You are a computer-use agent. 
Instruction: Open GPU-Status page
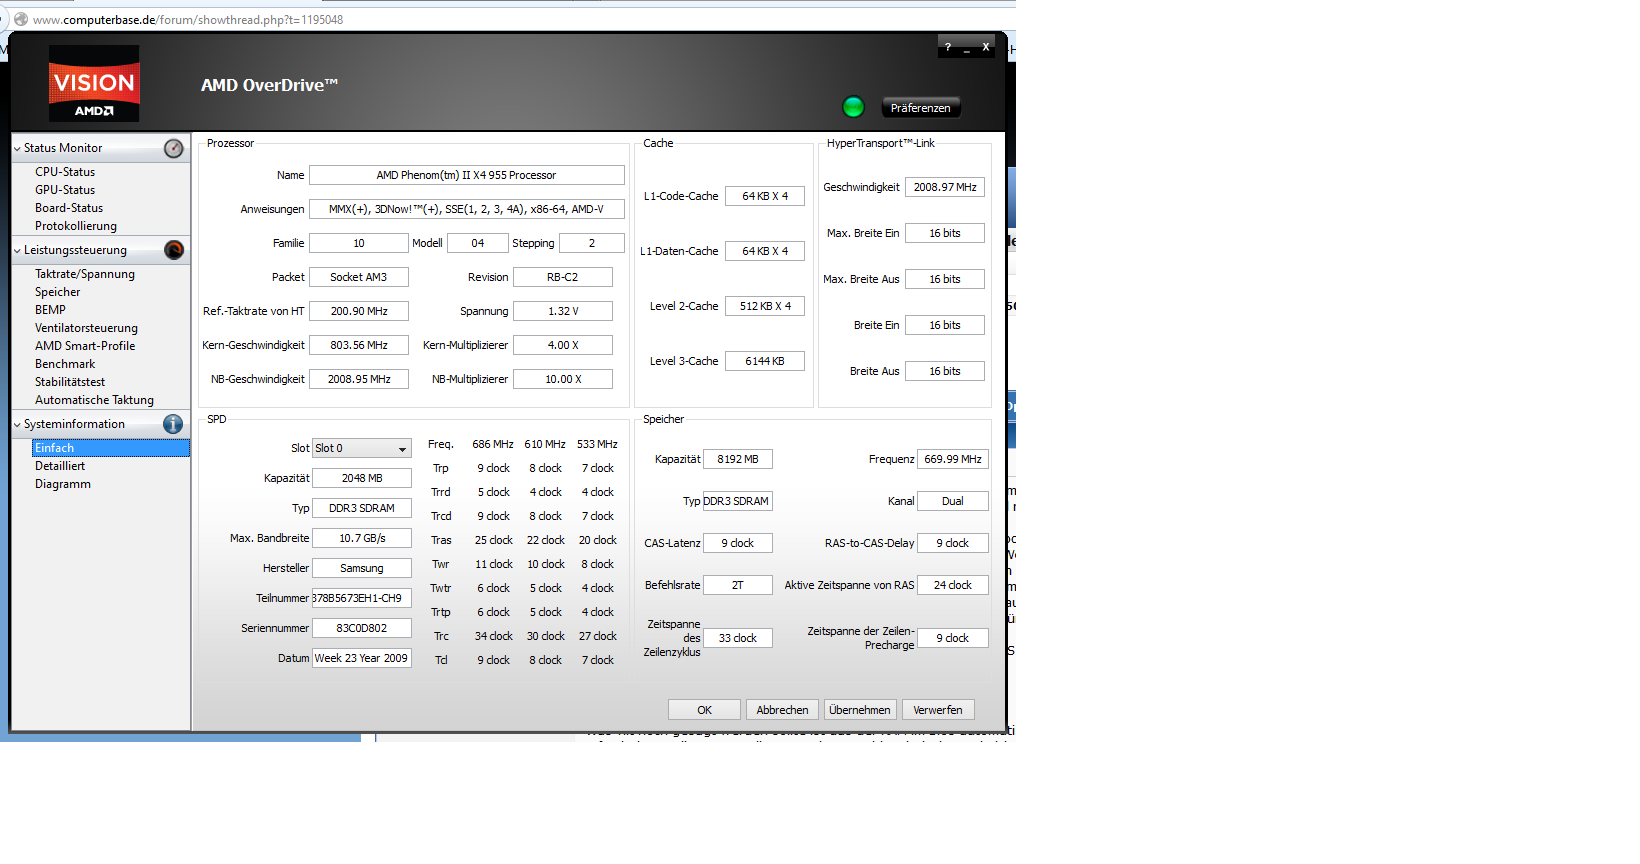coord(65,190)
